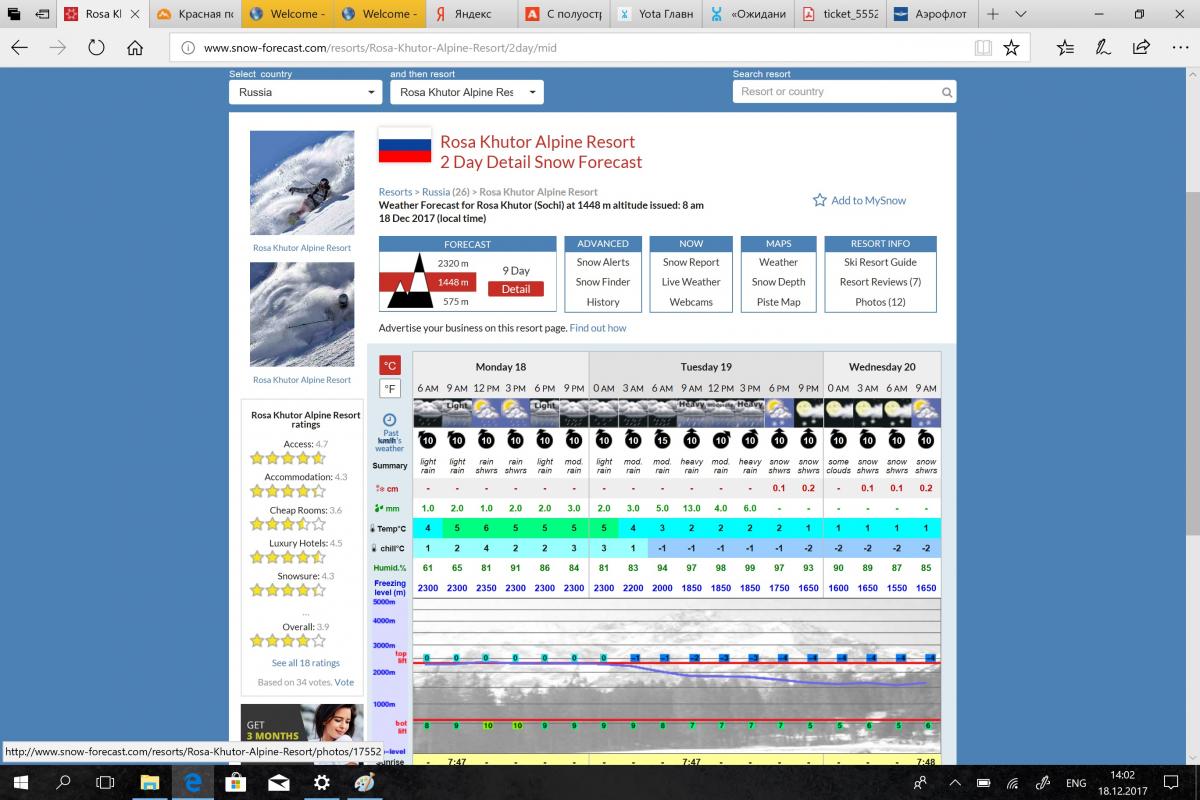Image resolution: width=1200 pixels, height=800 pixels.
Task: Switch temperature units to °F
Action: click(x=390, y=389)
